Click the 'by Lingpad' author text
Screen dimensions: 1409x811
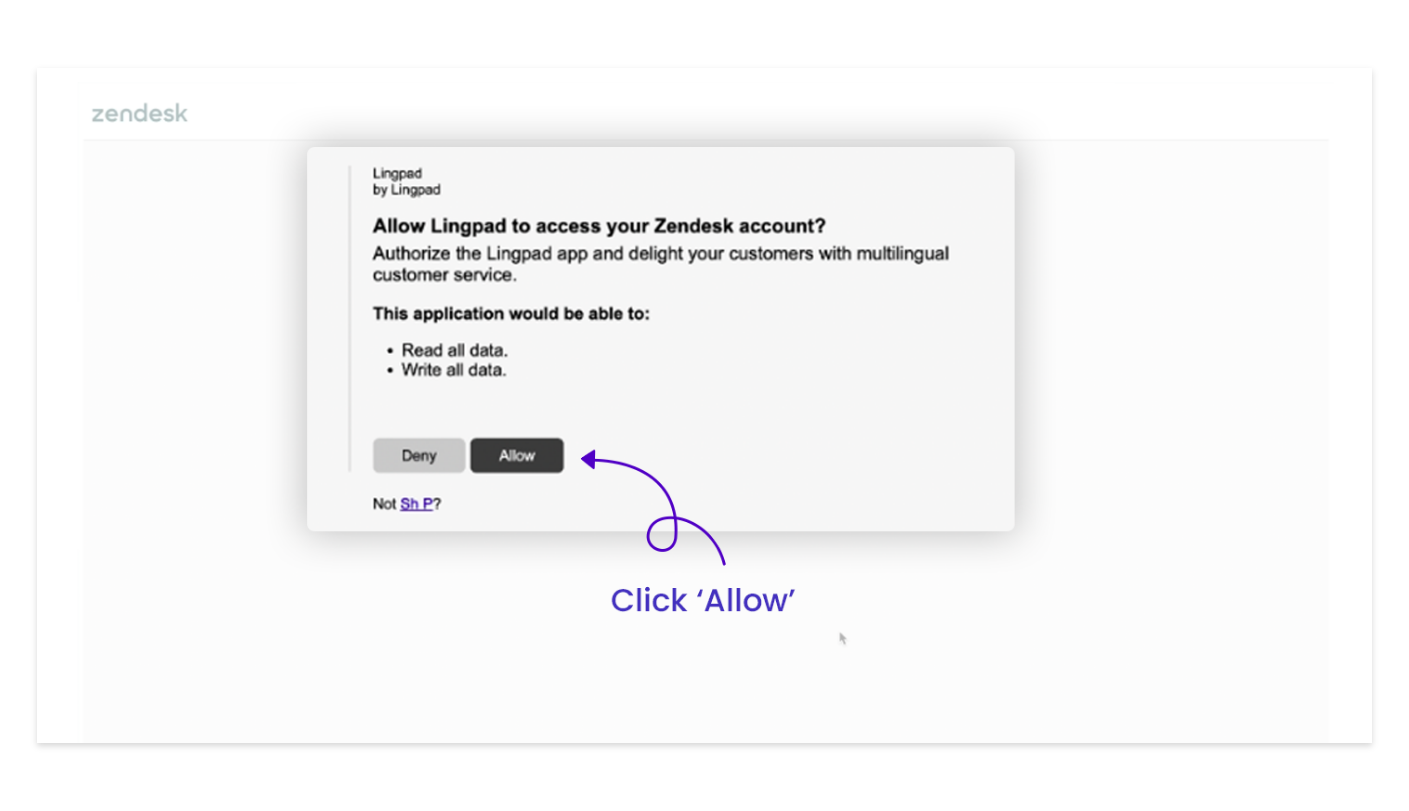click(x=407, y=189)
